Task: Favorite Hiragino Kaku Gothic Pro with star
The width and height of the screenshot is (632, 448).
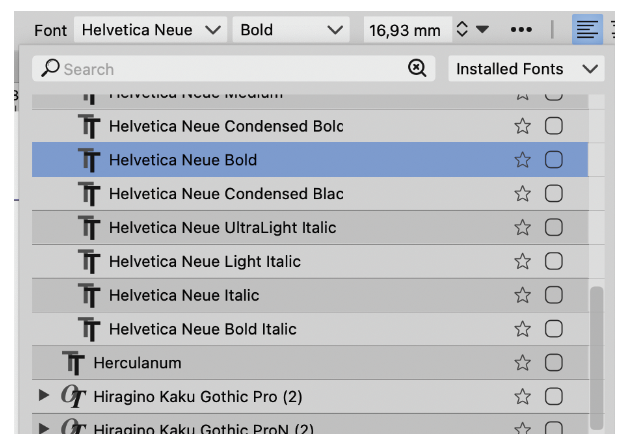Action: (522, 397)
